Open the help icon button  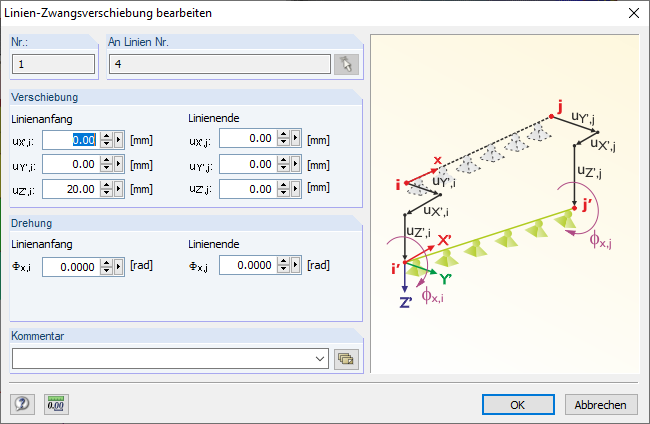click(x=22, y=404)
